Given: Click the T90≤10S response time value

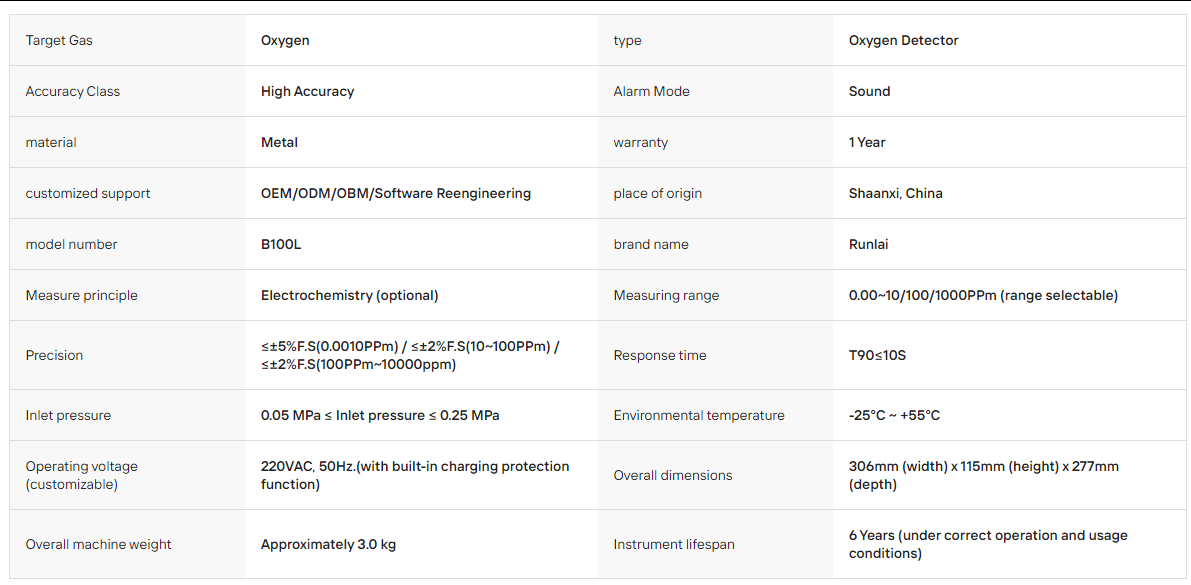Looking at the screenshot, I should [x=877, y=355].
